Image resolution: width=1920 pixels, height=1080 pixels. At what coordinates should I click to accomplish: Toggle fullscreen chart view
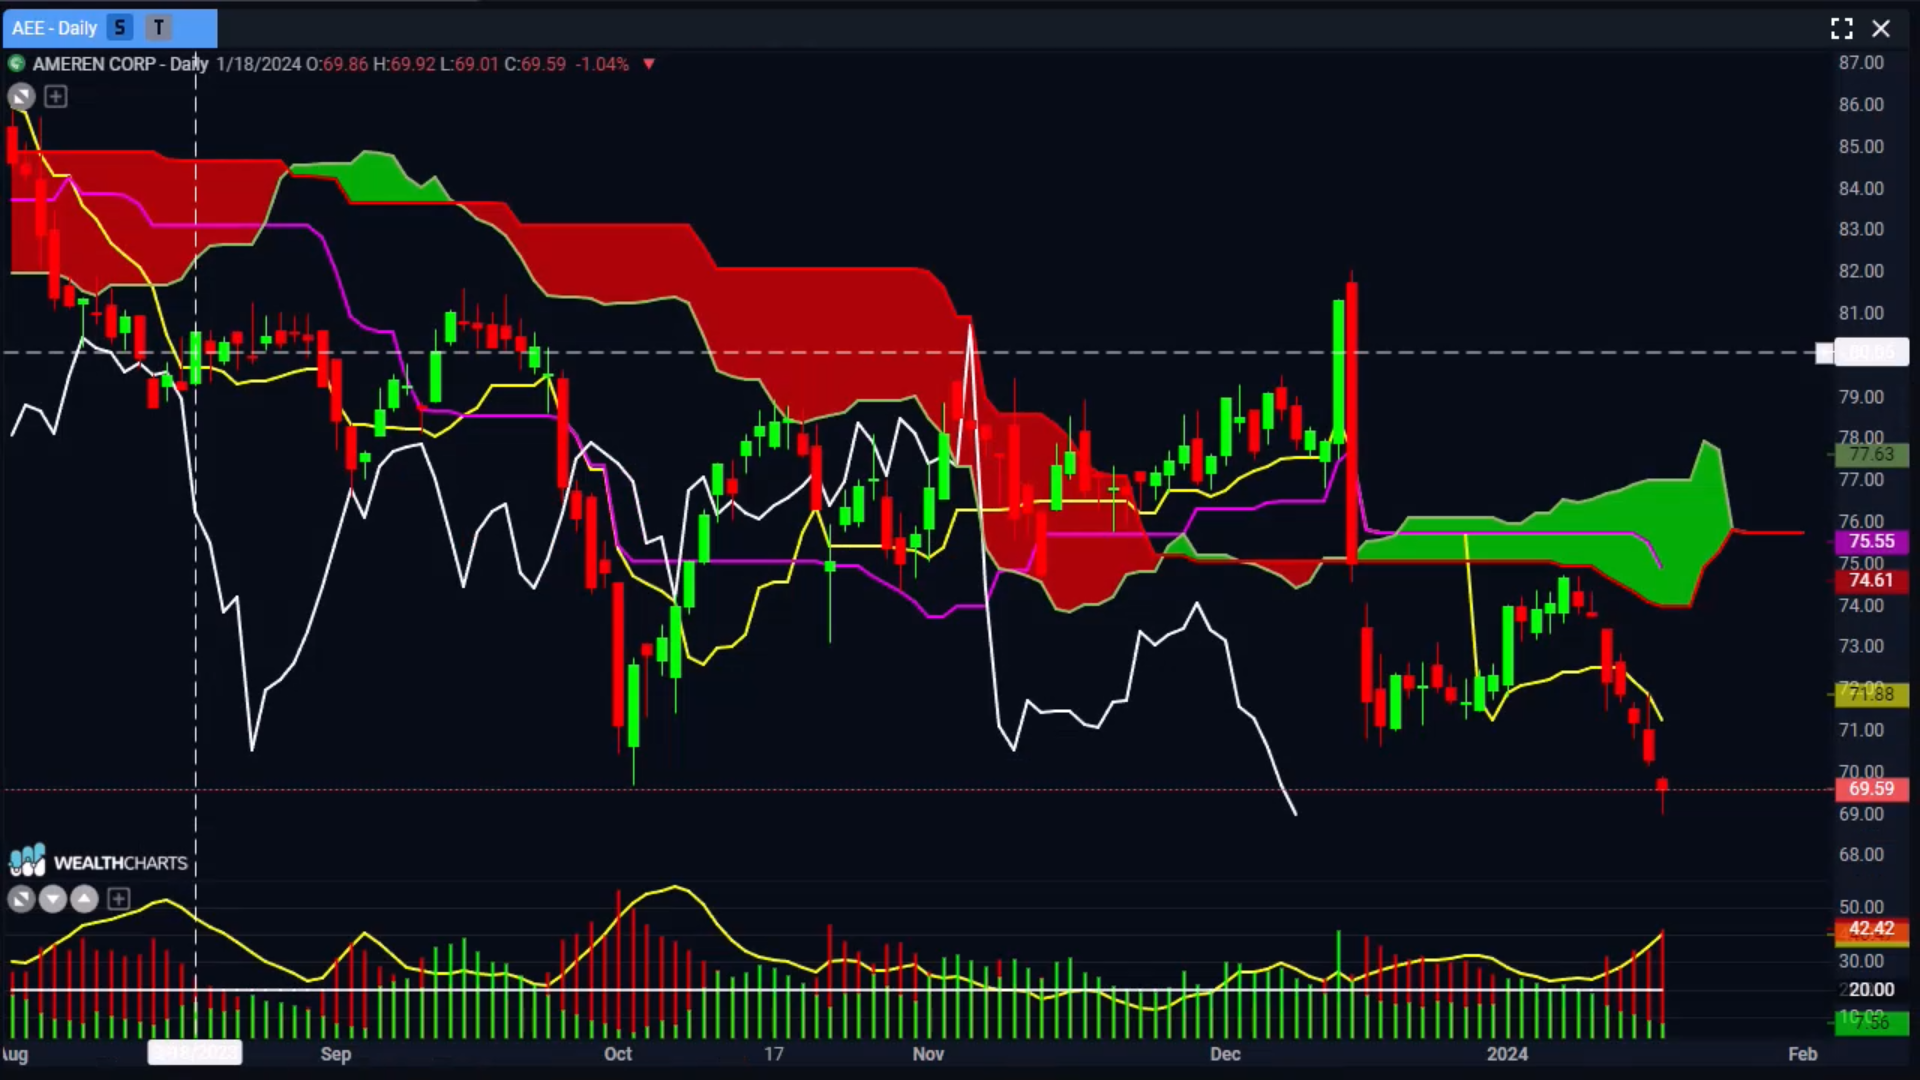(x=1841, y=28)
